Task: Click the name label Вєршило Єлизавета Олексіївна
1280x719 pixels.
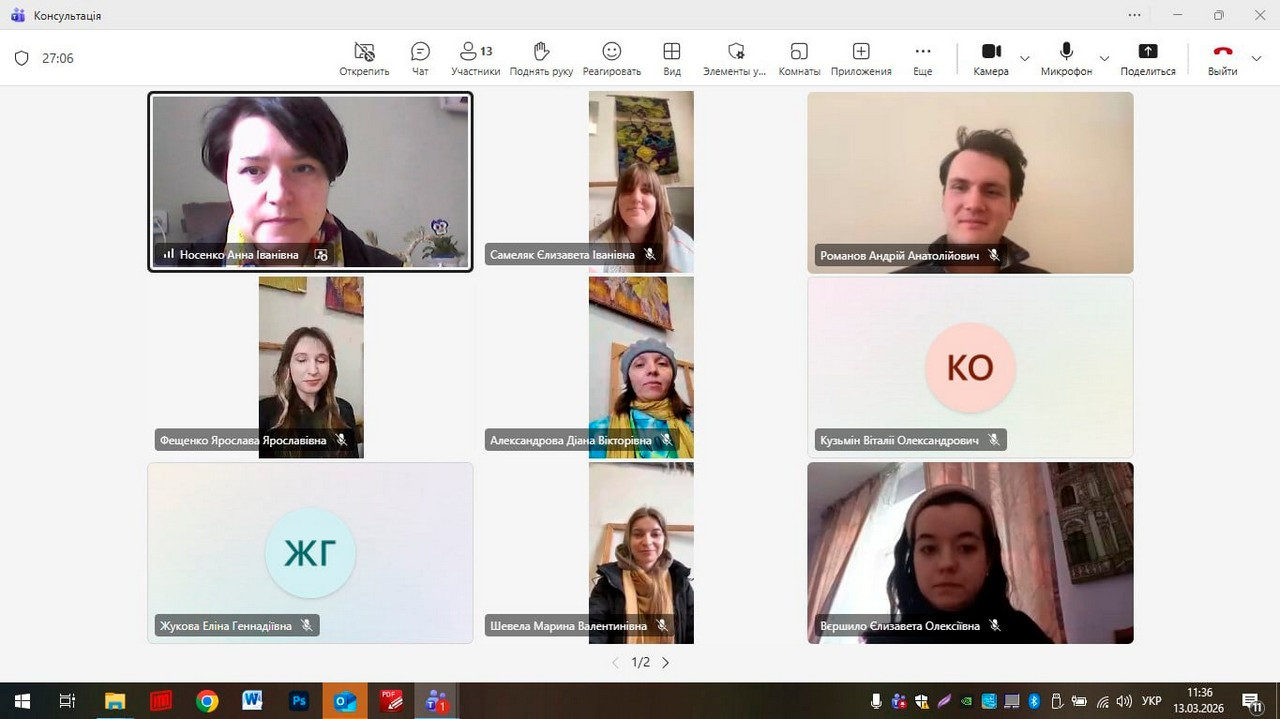Action: [x=900, y=625]
